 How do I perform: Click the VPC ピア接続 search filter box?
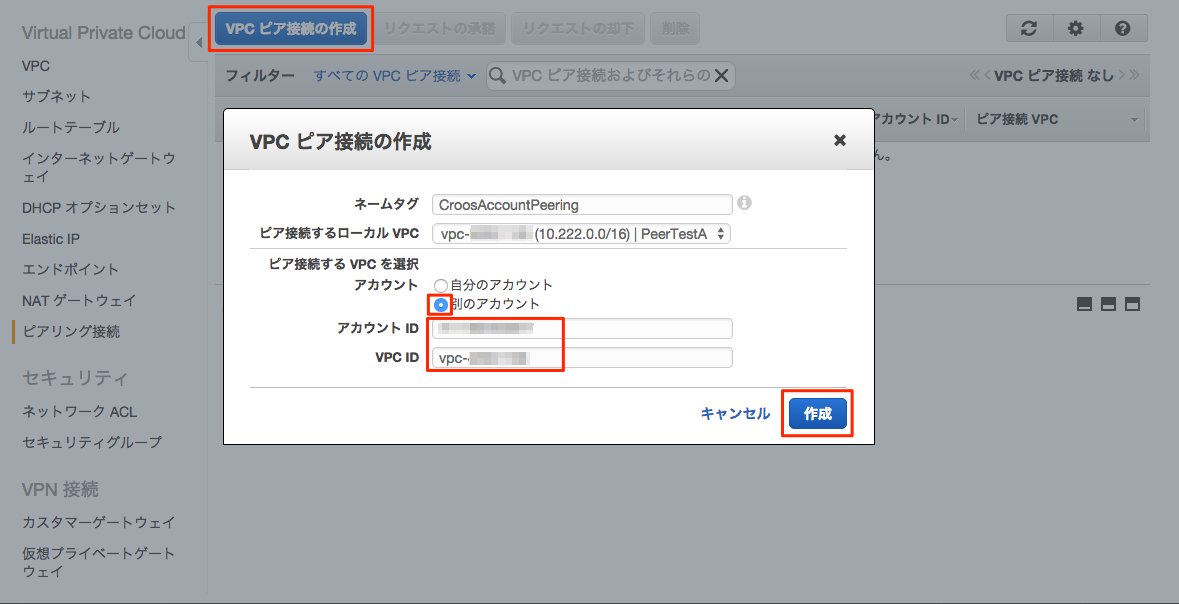click(x=611, y=75)
